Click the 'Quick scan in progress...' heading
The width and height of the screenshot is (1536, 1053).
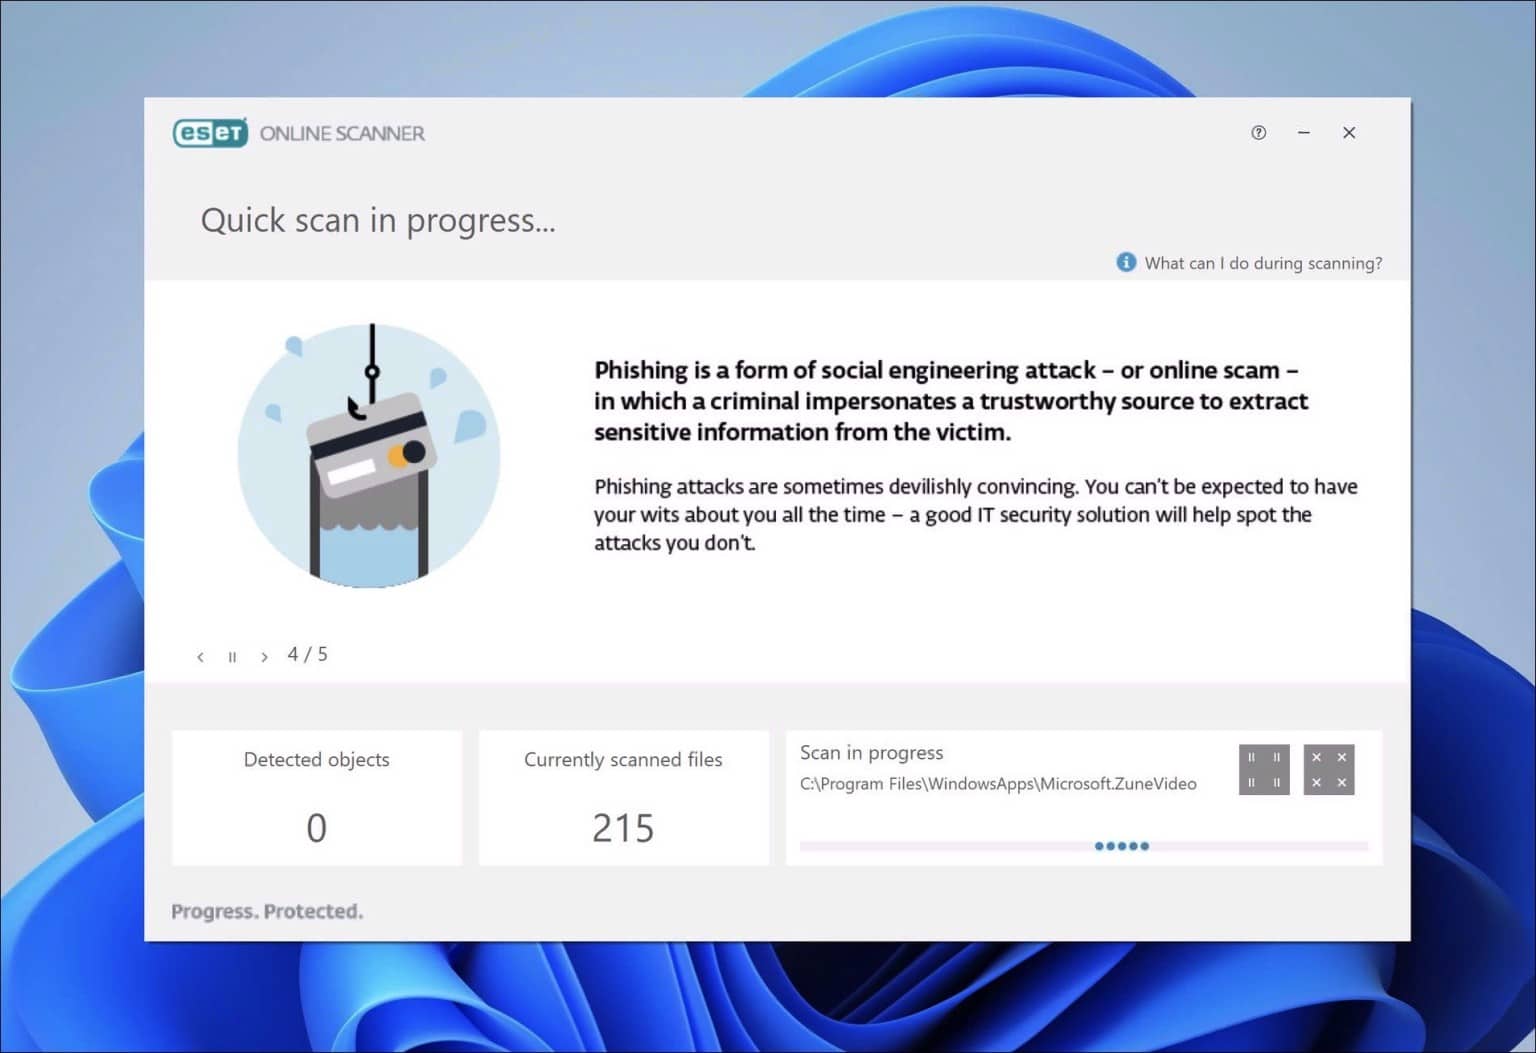pyautogui.click(x=378, y=220)
